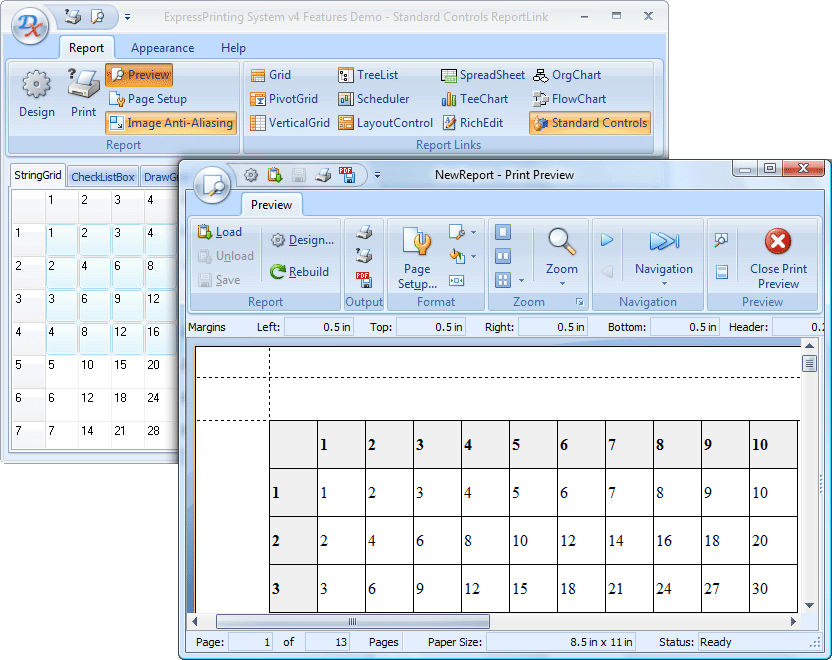Expand the Navigation dropdown
The width and height of the screenshot is (832, 660).
pos(665,284)
